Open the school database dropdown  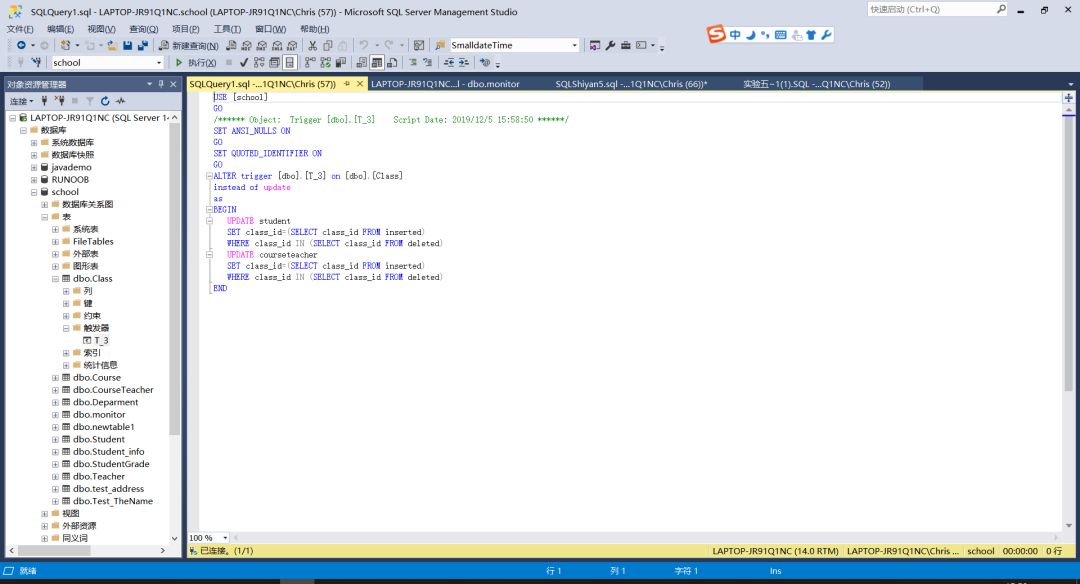(157, 63)
